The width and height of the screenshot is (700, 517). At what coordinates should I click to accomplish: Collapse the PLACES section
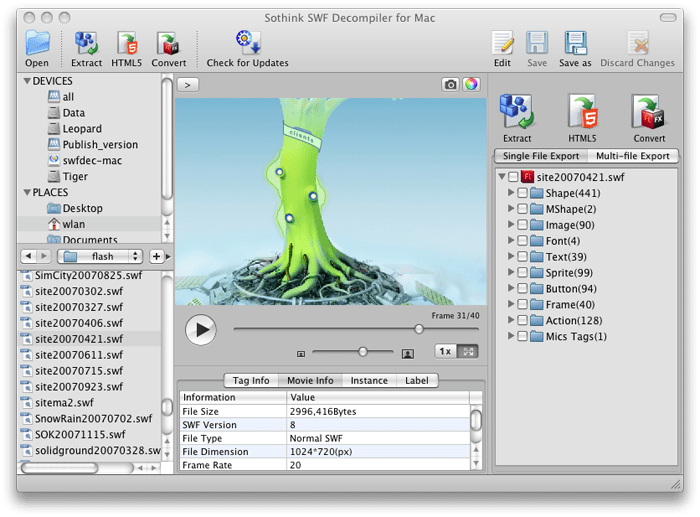(x=27, y=192)
